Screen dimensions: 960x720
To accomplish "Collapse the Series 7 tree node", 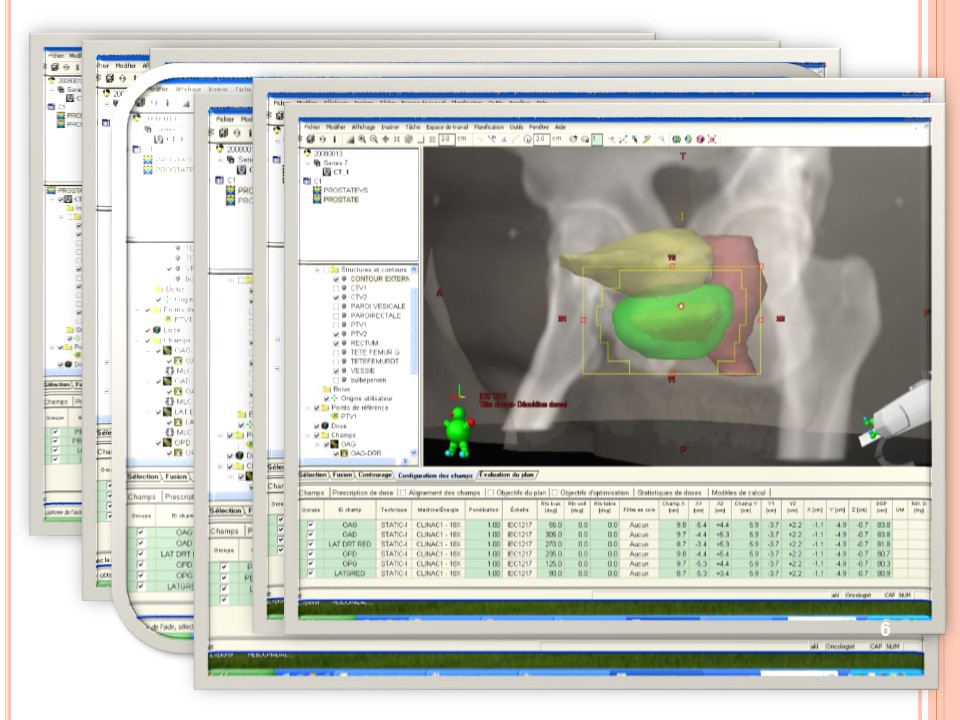I will pyautogui.click(x=307, y=162).
